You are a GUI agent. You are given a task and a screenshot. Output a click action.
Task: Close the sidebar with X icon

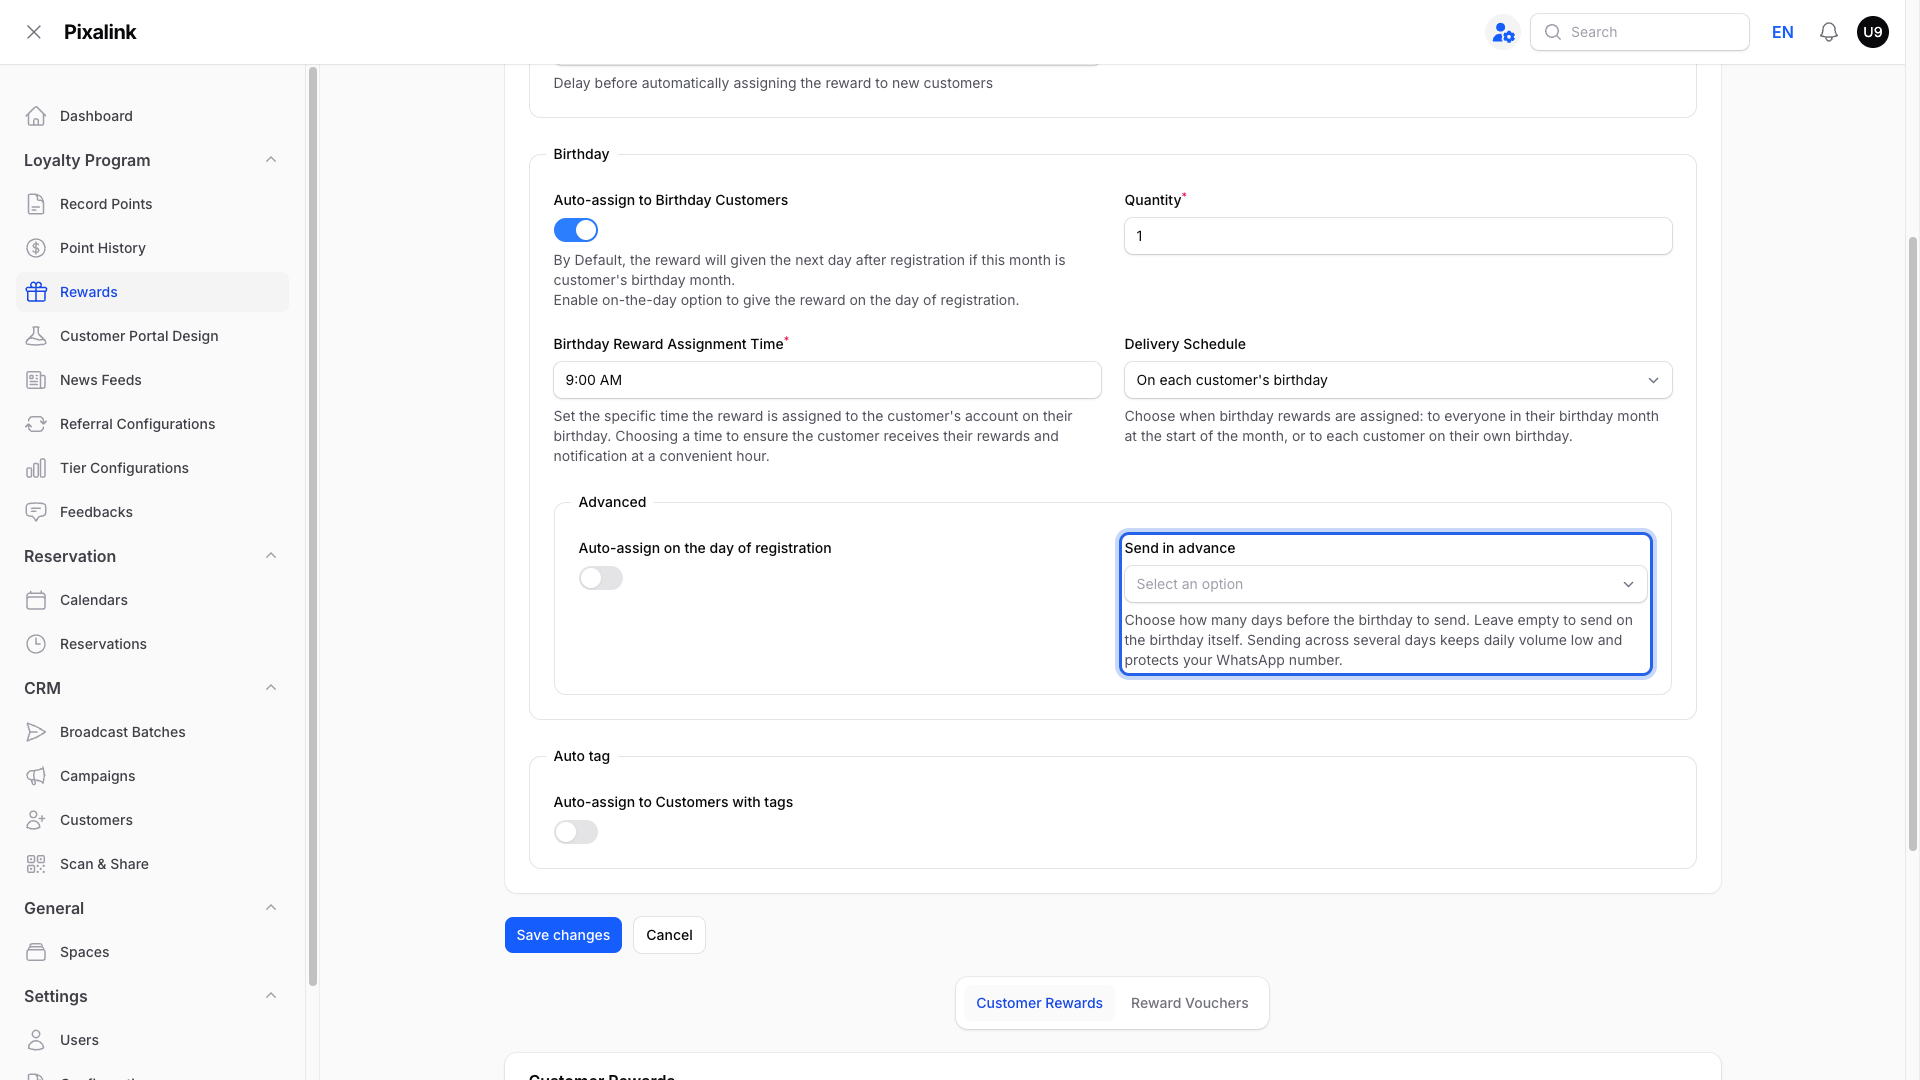[34, 32]
